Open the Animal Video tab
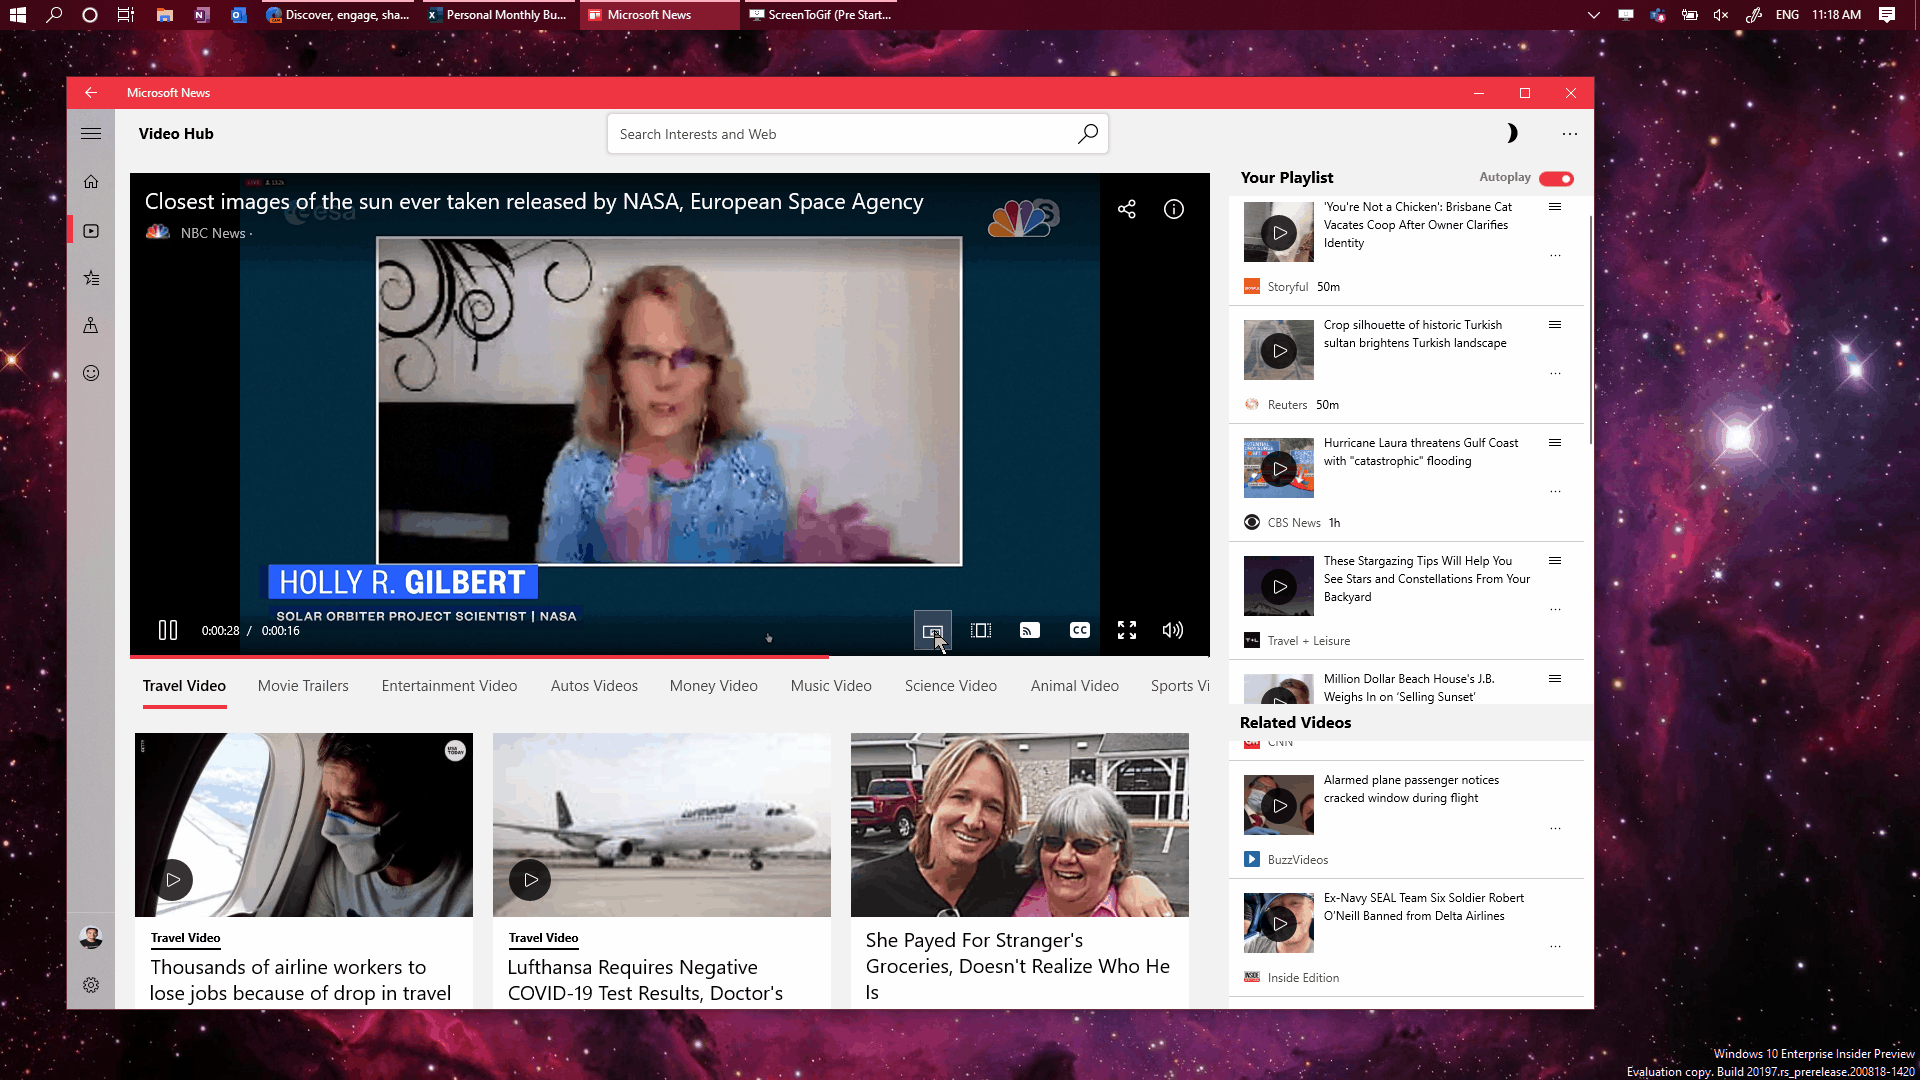This screenshot has width=1920, height=1080. coord(1075,686)
